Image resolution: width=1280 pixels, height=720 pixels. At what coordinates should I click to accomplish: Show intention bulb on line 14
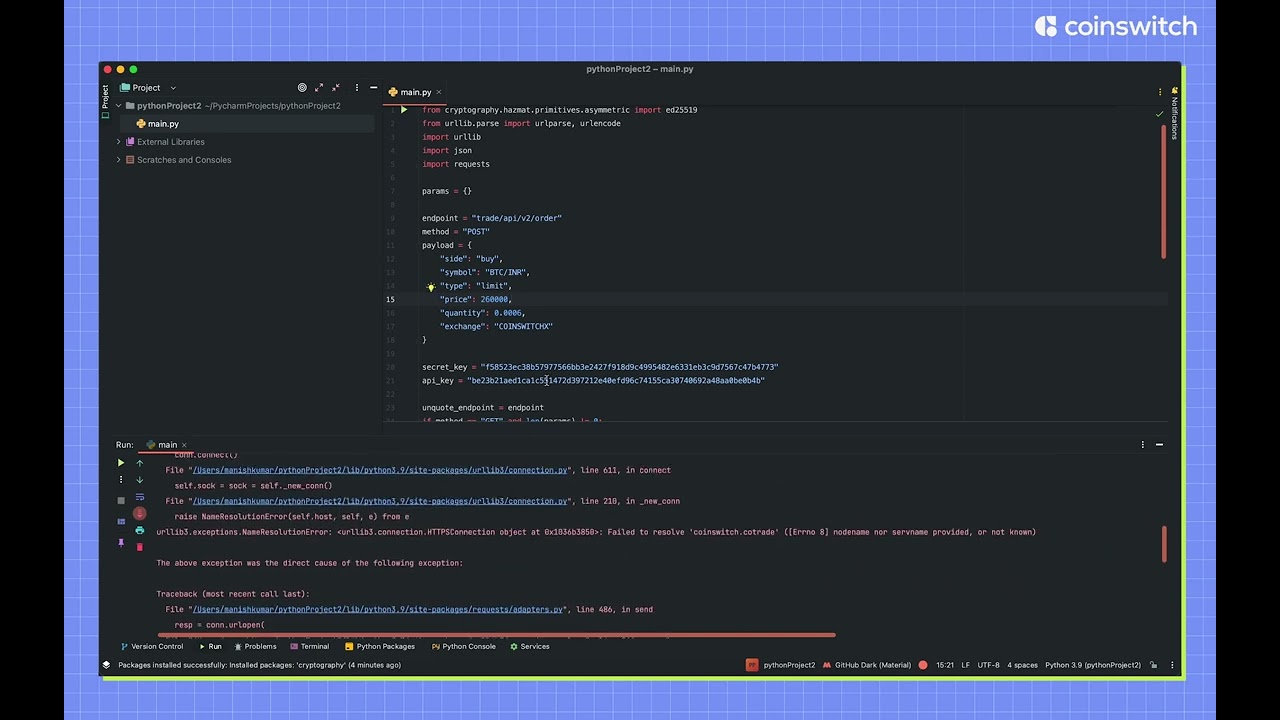(431, 286)
